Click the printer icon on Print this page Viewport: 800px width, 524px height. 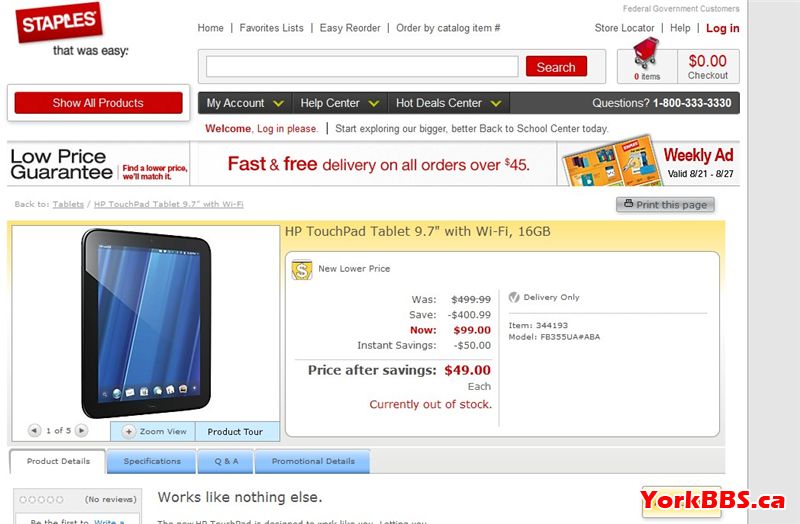tap(629, 204)
